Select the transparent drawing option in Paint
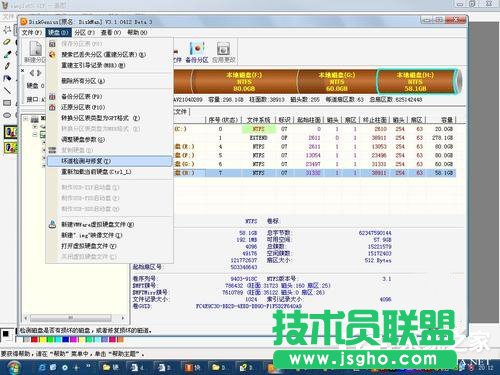500x375 pixels. 11,147
